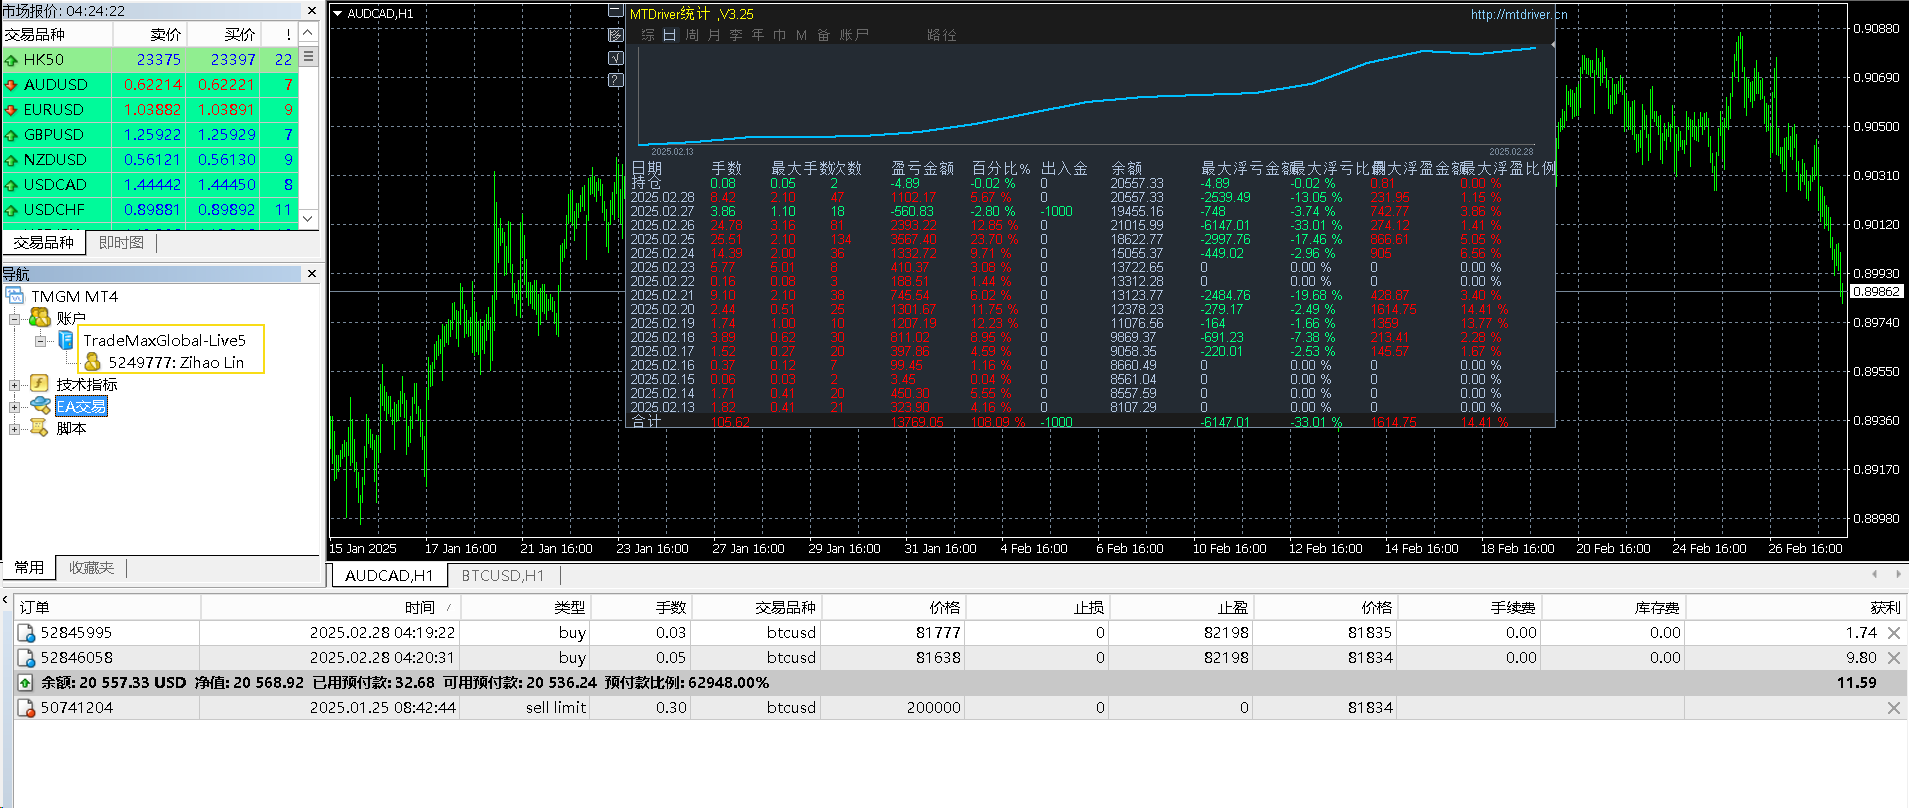Click the 订单 column header
The height and width of the screenshot is (808, 1909).
108,608
